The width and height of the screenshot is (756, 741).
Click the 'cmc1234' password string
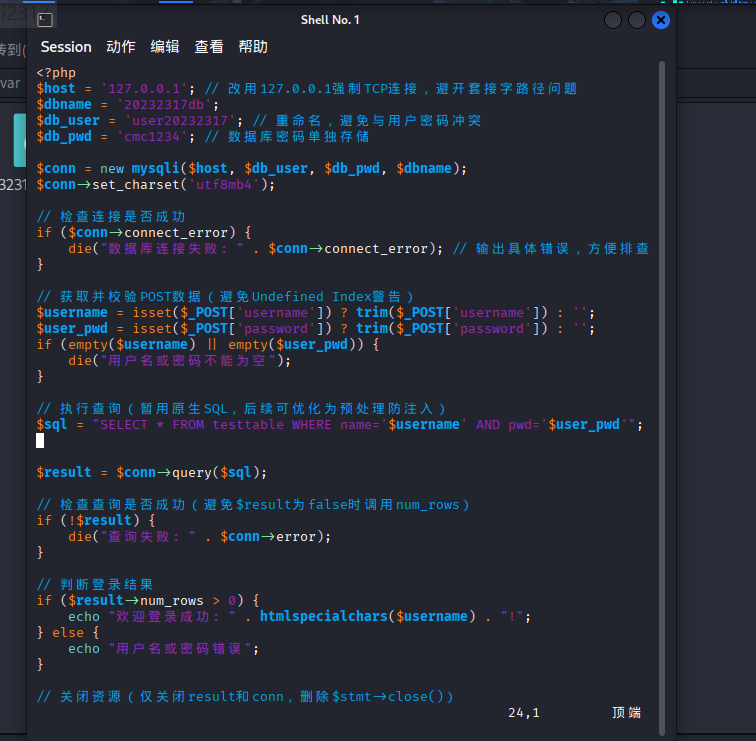152,137
